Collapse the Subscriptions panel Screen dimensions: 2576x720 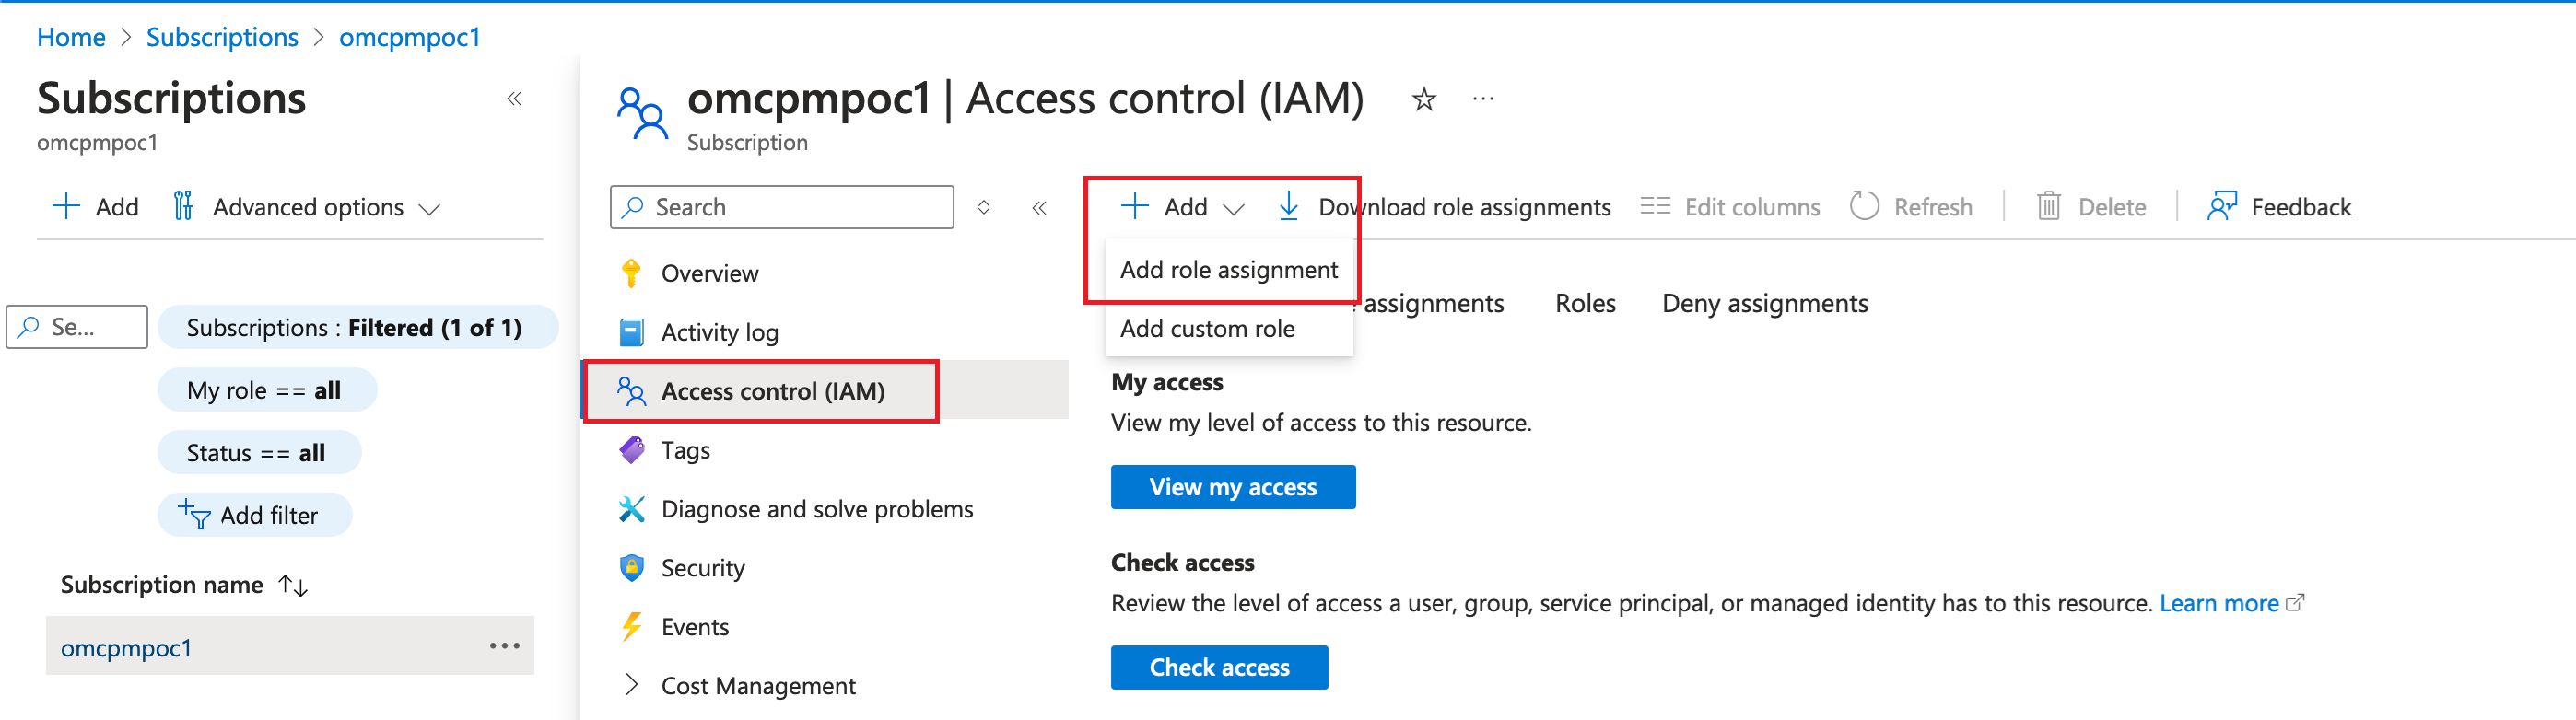(514, 99)
